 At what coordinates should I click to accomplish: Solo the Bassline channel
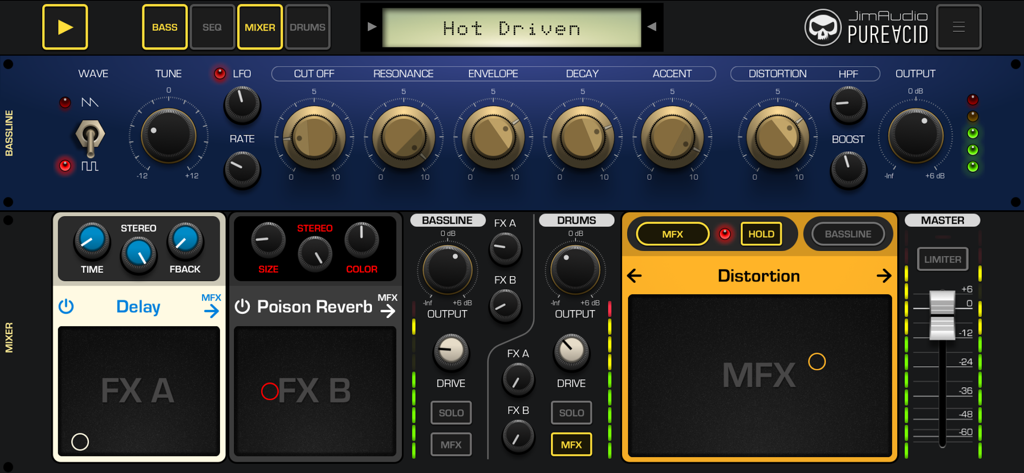(451, 413)
